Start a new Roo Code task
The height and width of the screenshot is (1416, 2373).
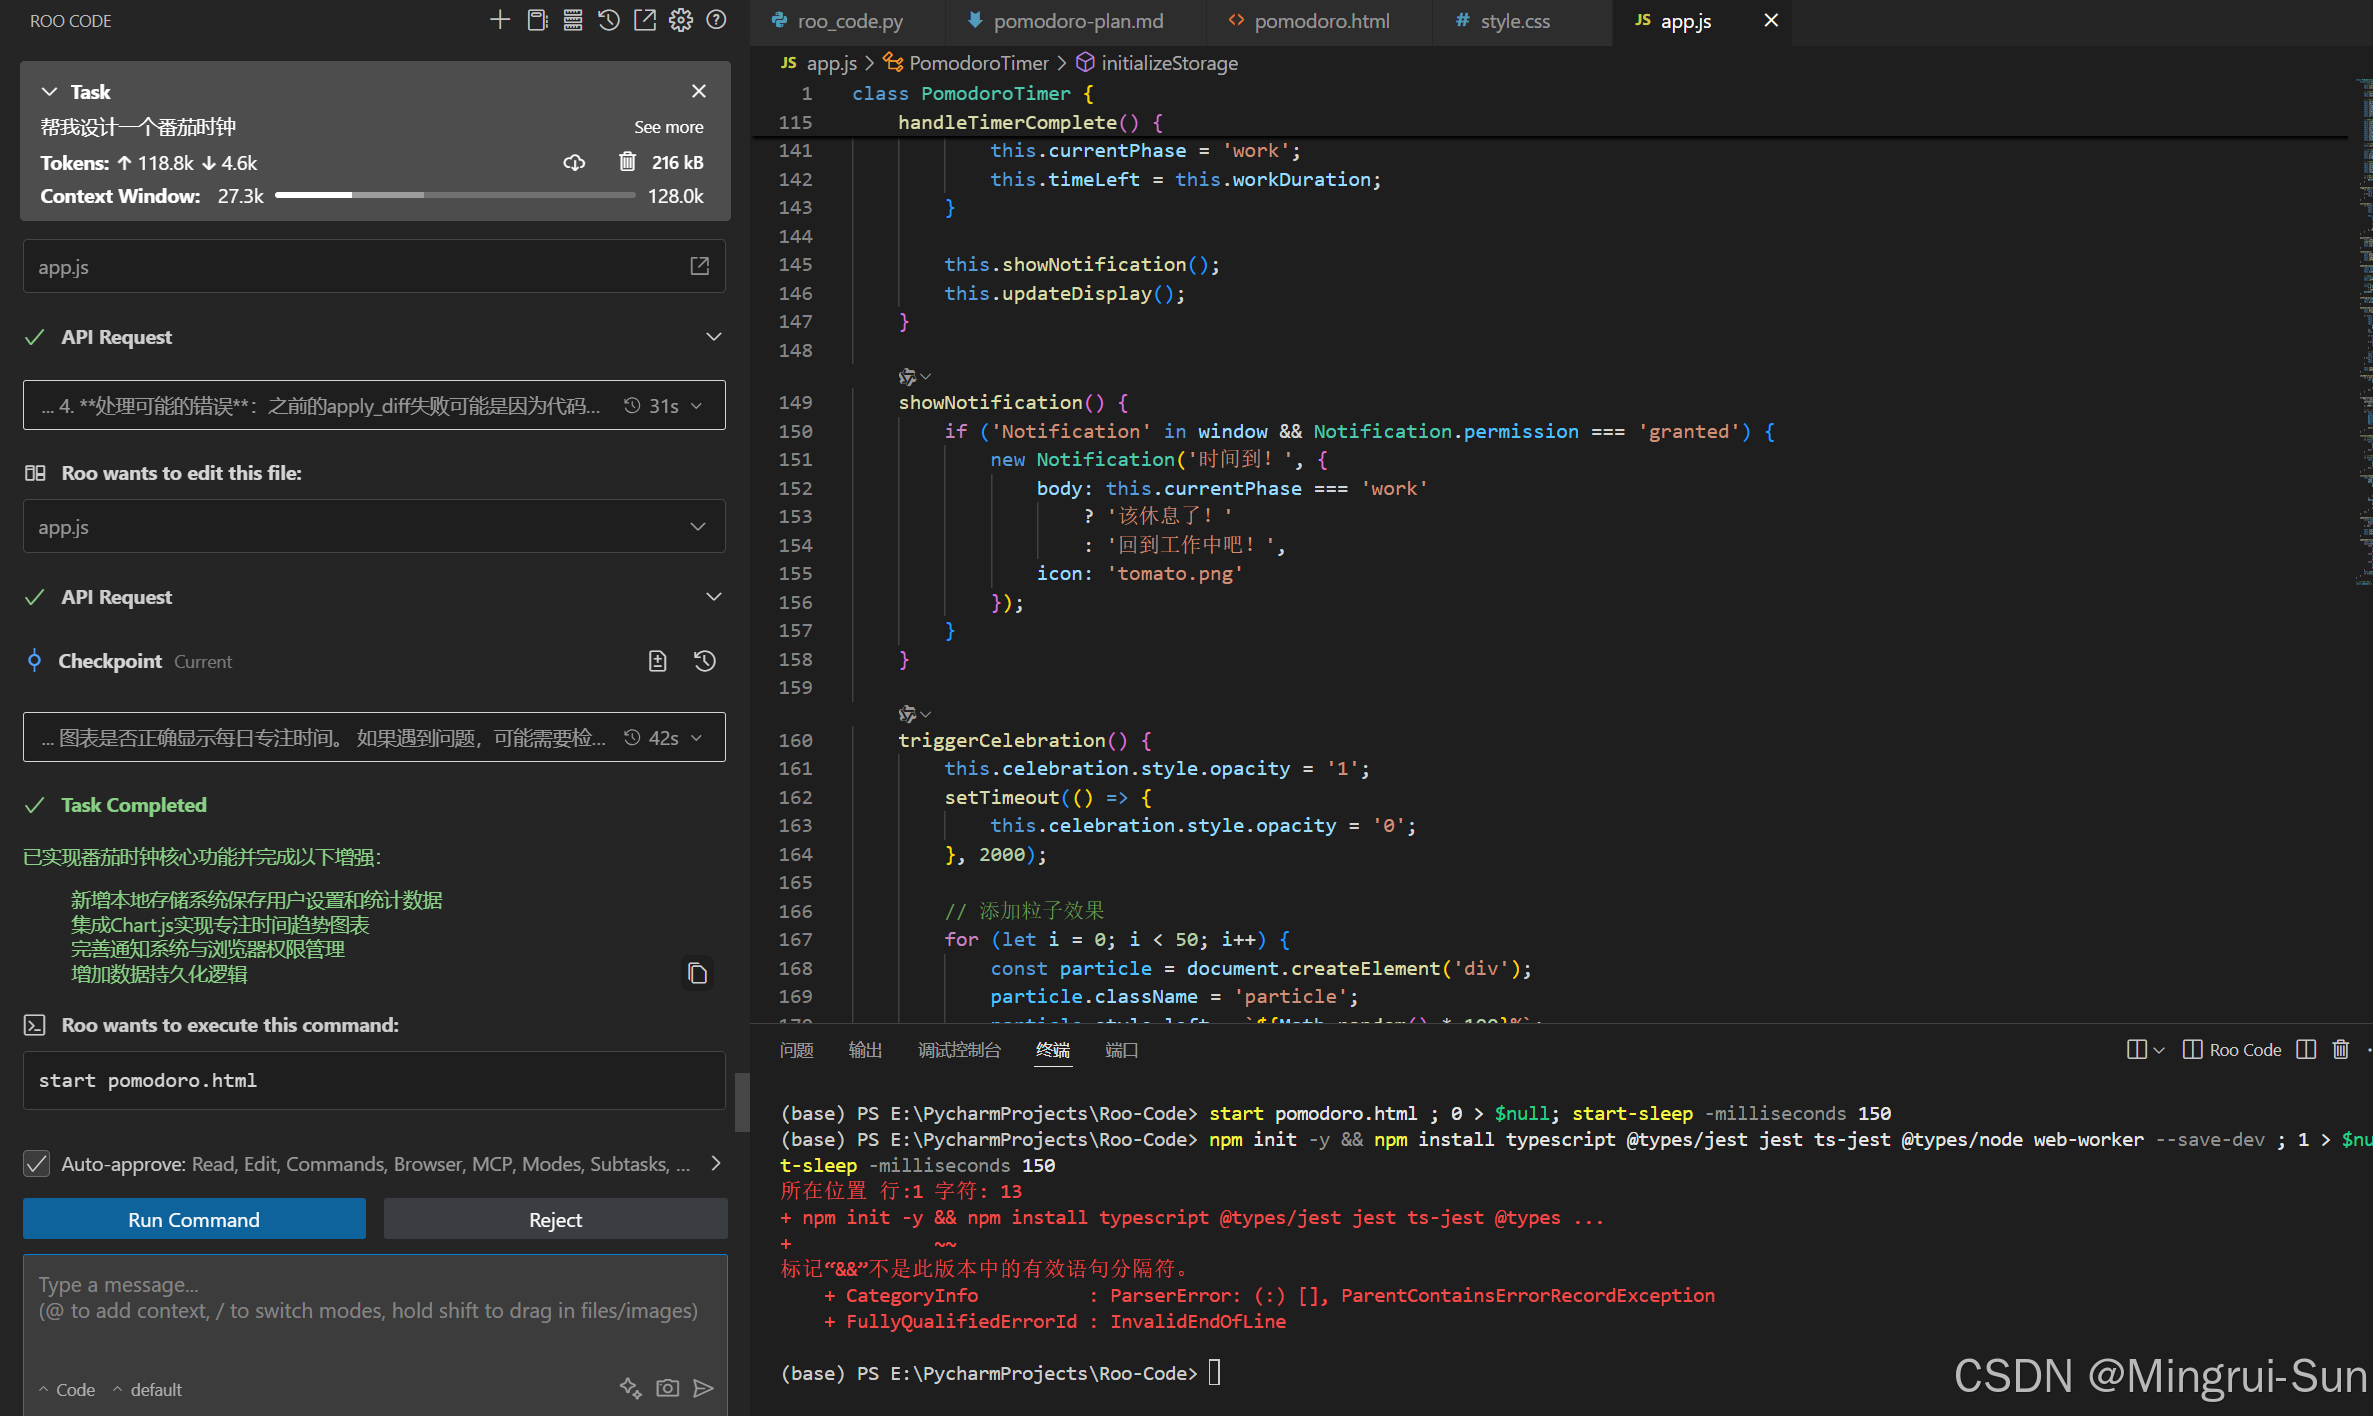tap(499, 20)
